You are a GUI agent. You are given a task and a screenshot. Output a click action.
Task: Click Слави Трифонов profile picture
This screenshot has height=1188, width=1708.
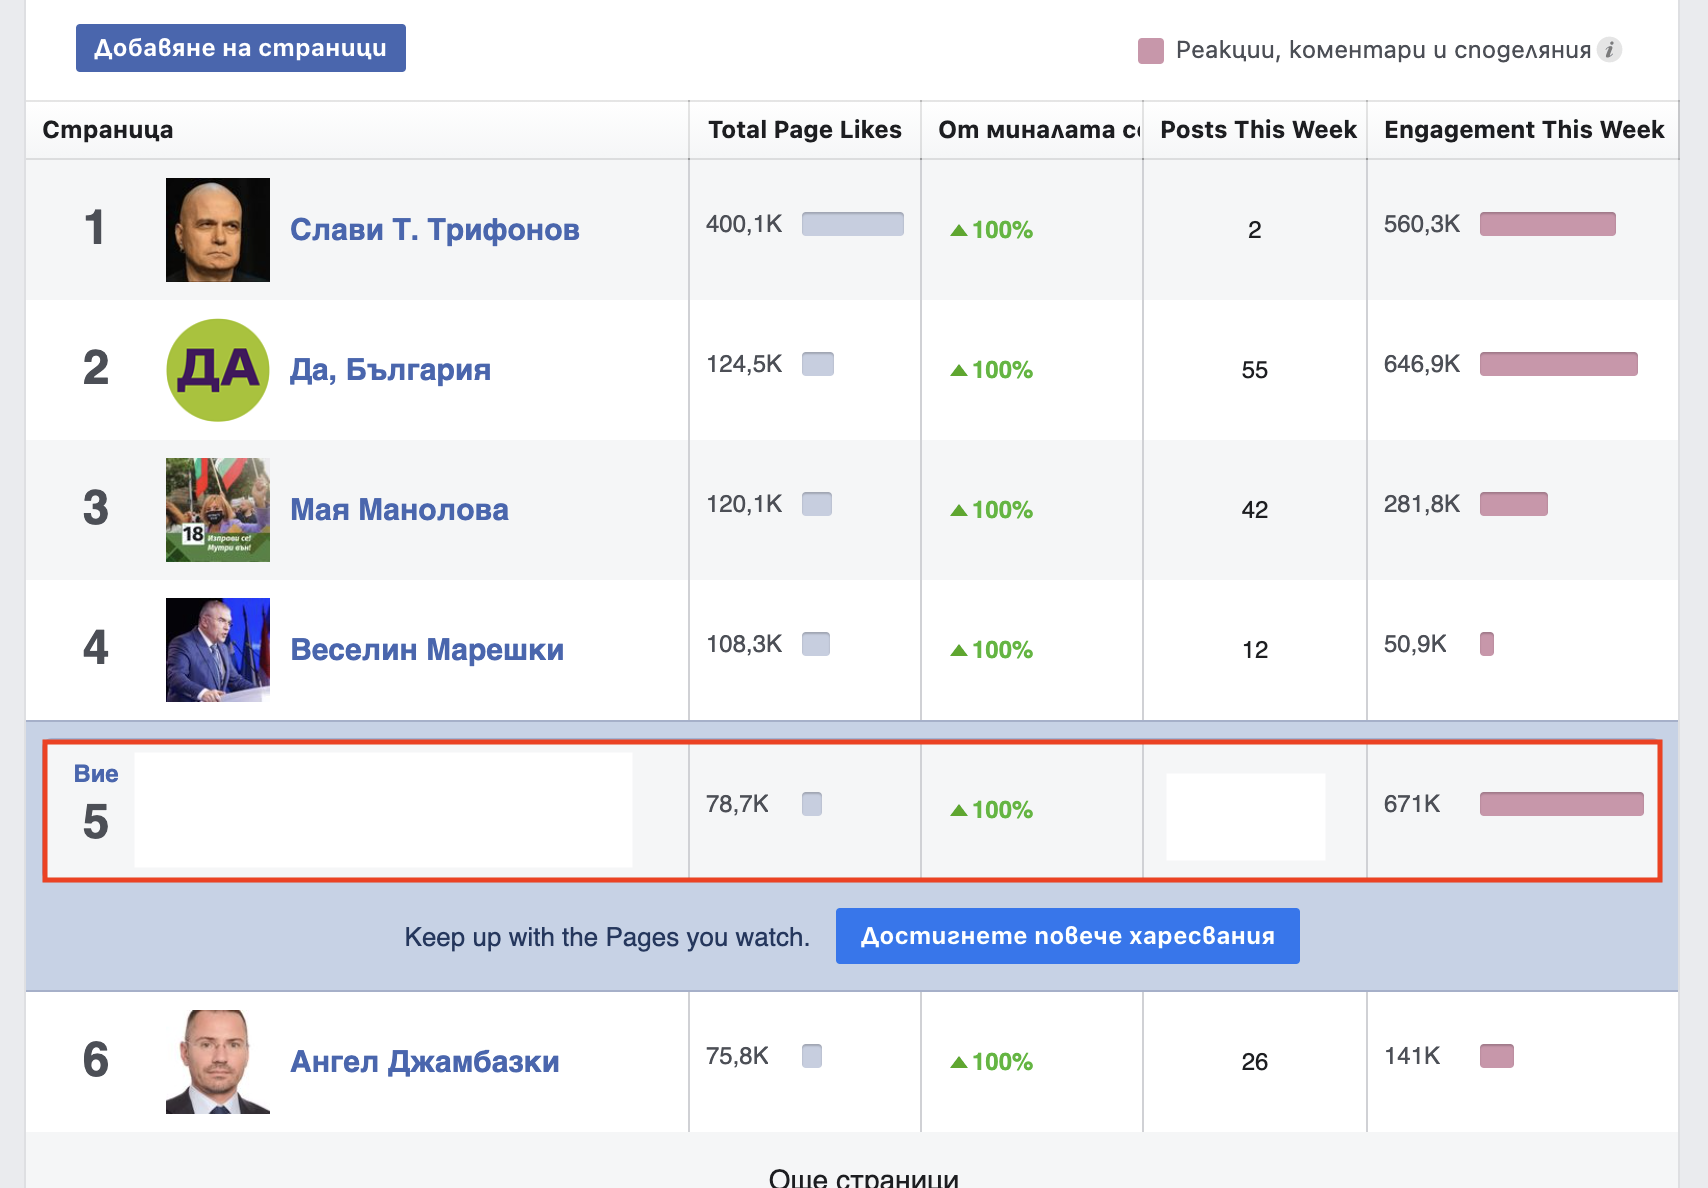tap(218, 230)
